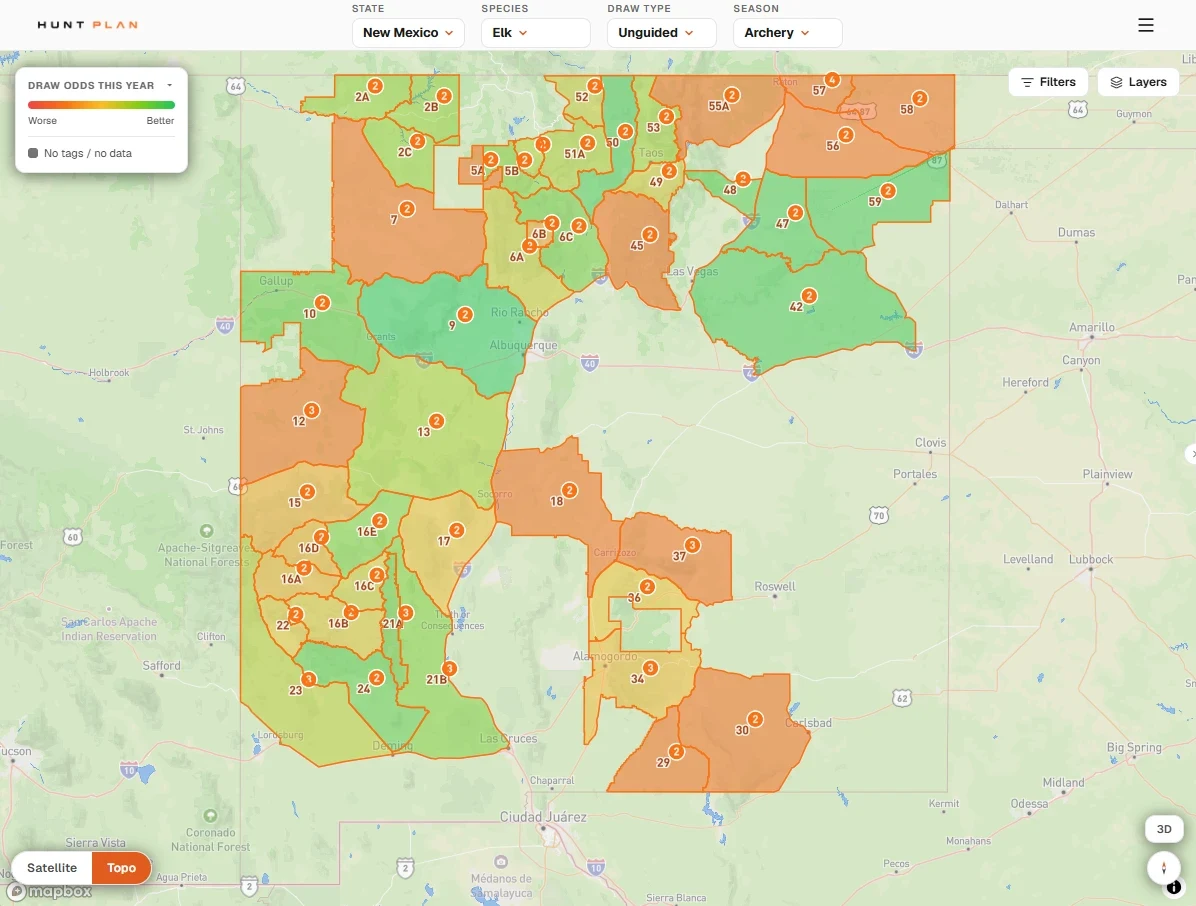Select hunt unit label 22

pyautogui.click(x=283, y=625)
